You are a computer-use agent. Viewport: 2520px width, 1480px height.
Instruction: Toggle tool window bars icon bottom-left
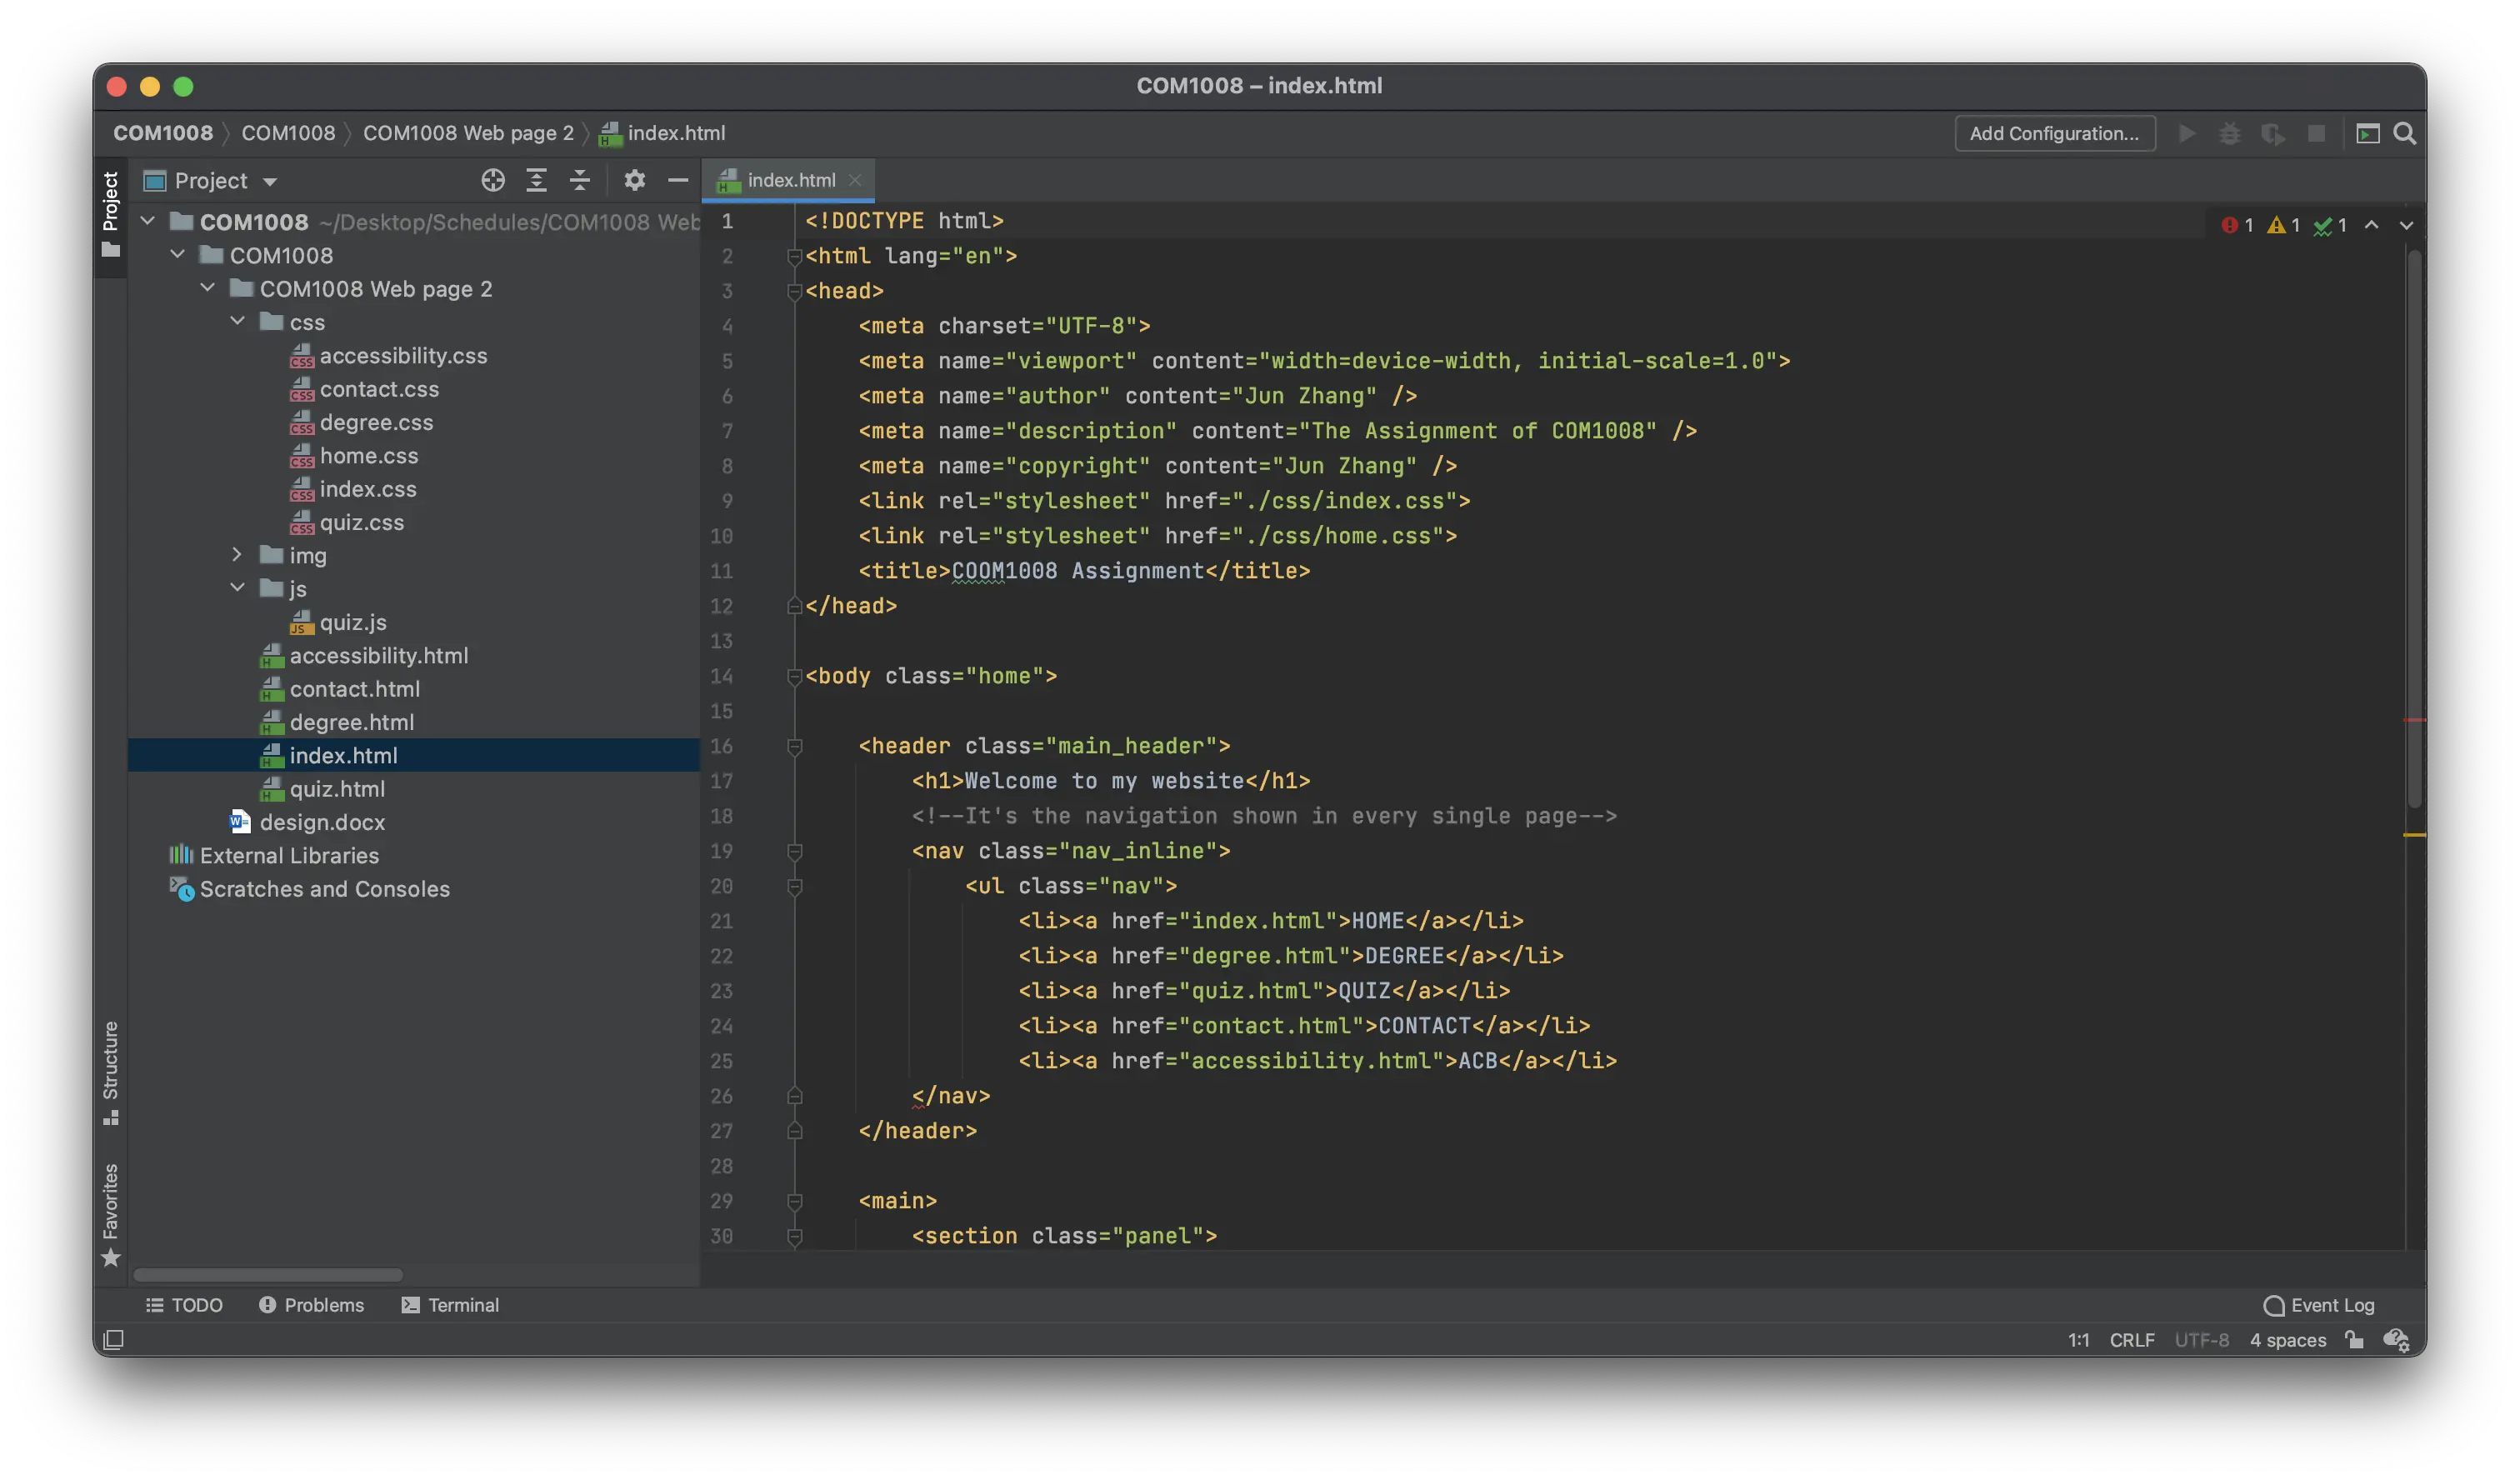(x=113, y=1339)
